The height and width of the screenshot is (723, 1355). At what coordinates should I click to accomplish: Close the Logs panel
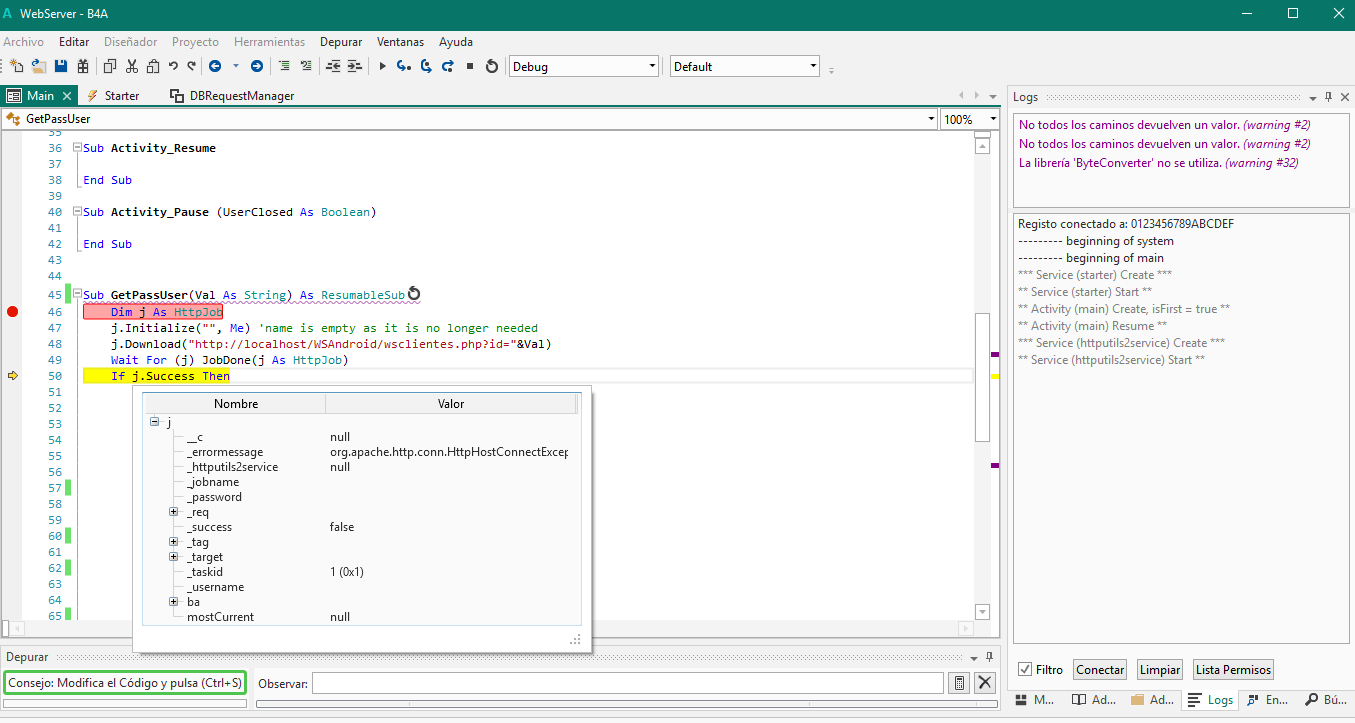1345,97
